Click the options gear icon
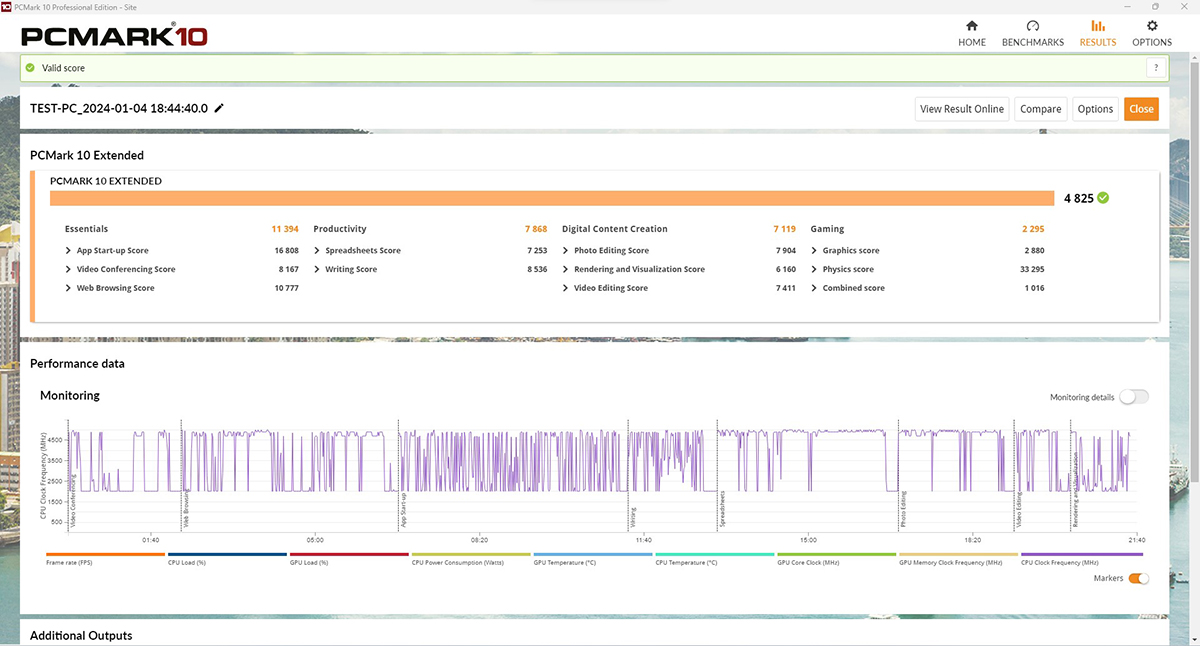This screenshot has height=646, width=1200. point(1152,26)
